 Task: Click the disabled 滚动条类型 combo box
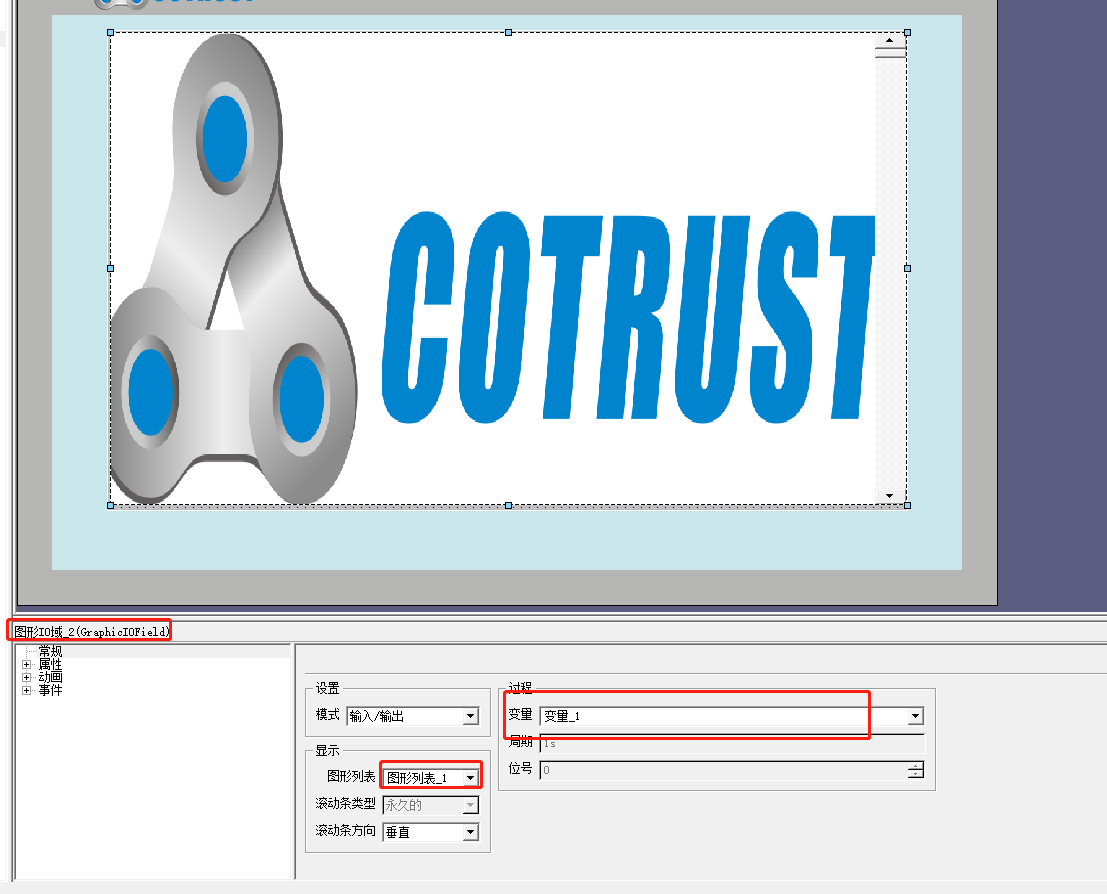click(x=431, y=805)
